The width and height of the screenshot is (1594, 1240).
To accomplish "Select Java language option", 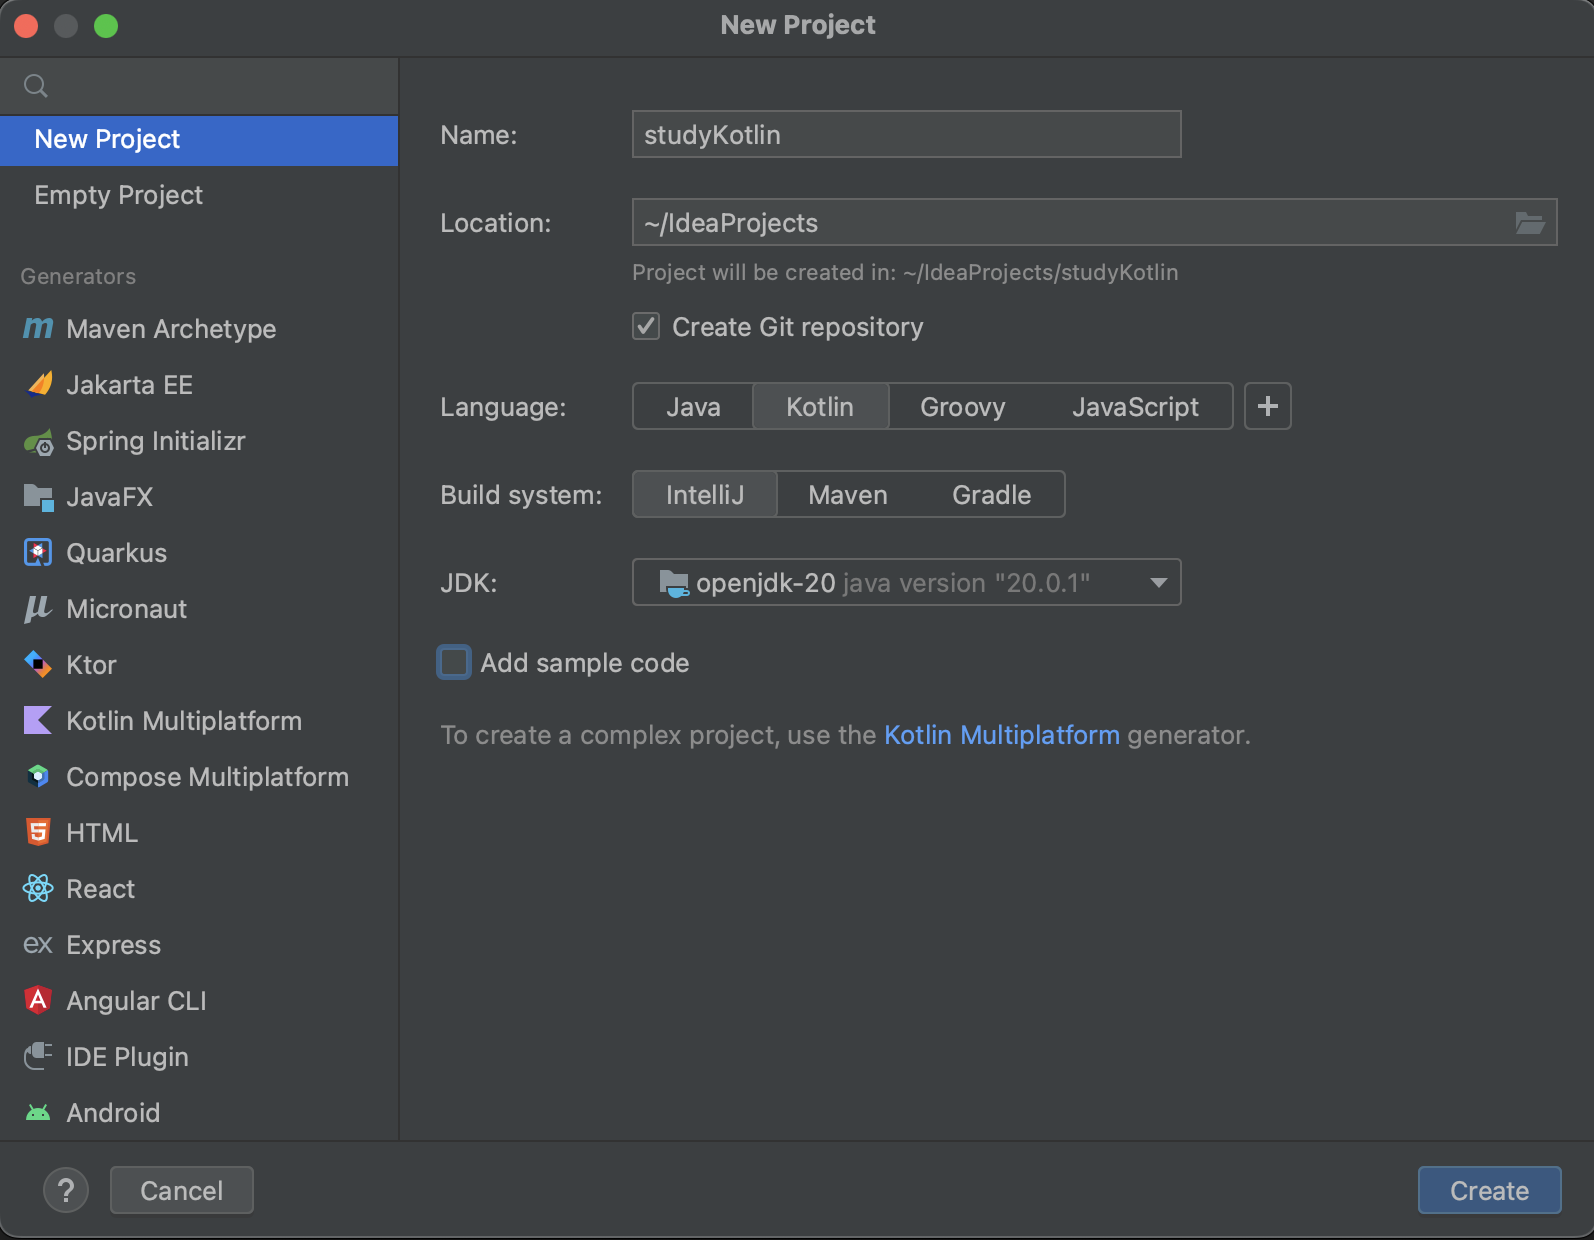I will (693, 407).
